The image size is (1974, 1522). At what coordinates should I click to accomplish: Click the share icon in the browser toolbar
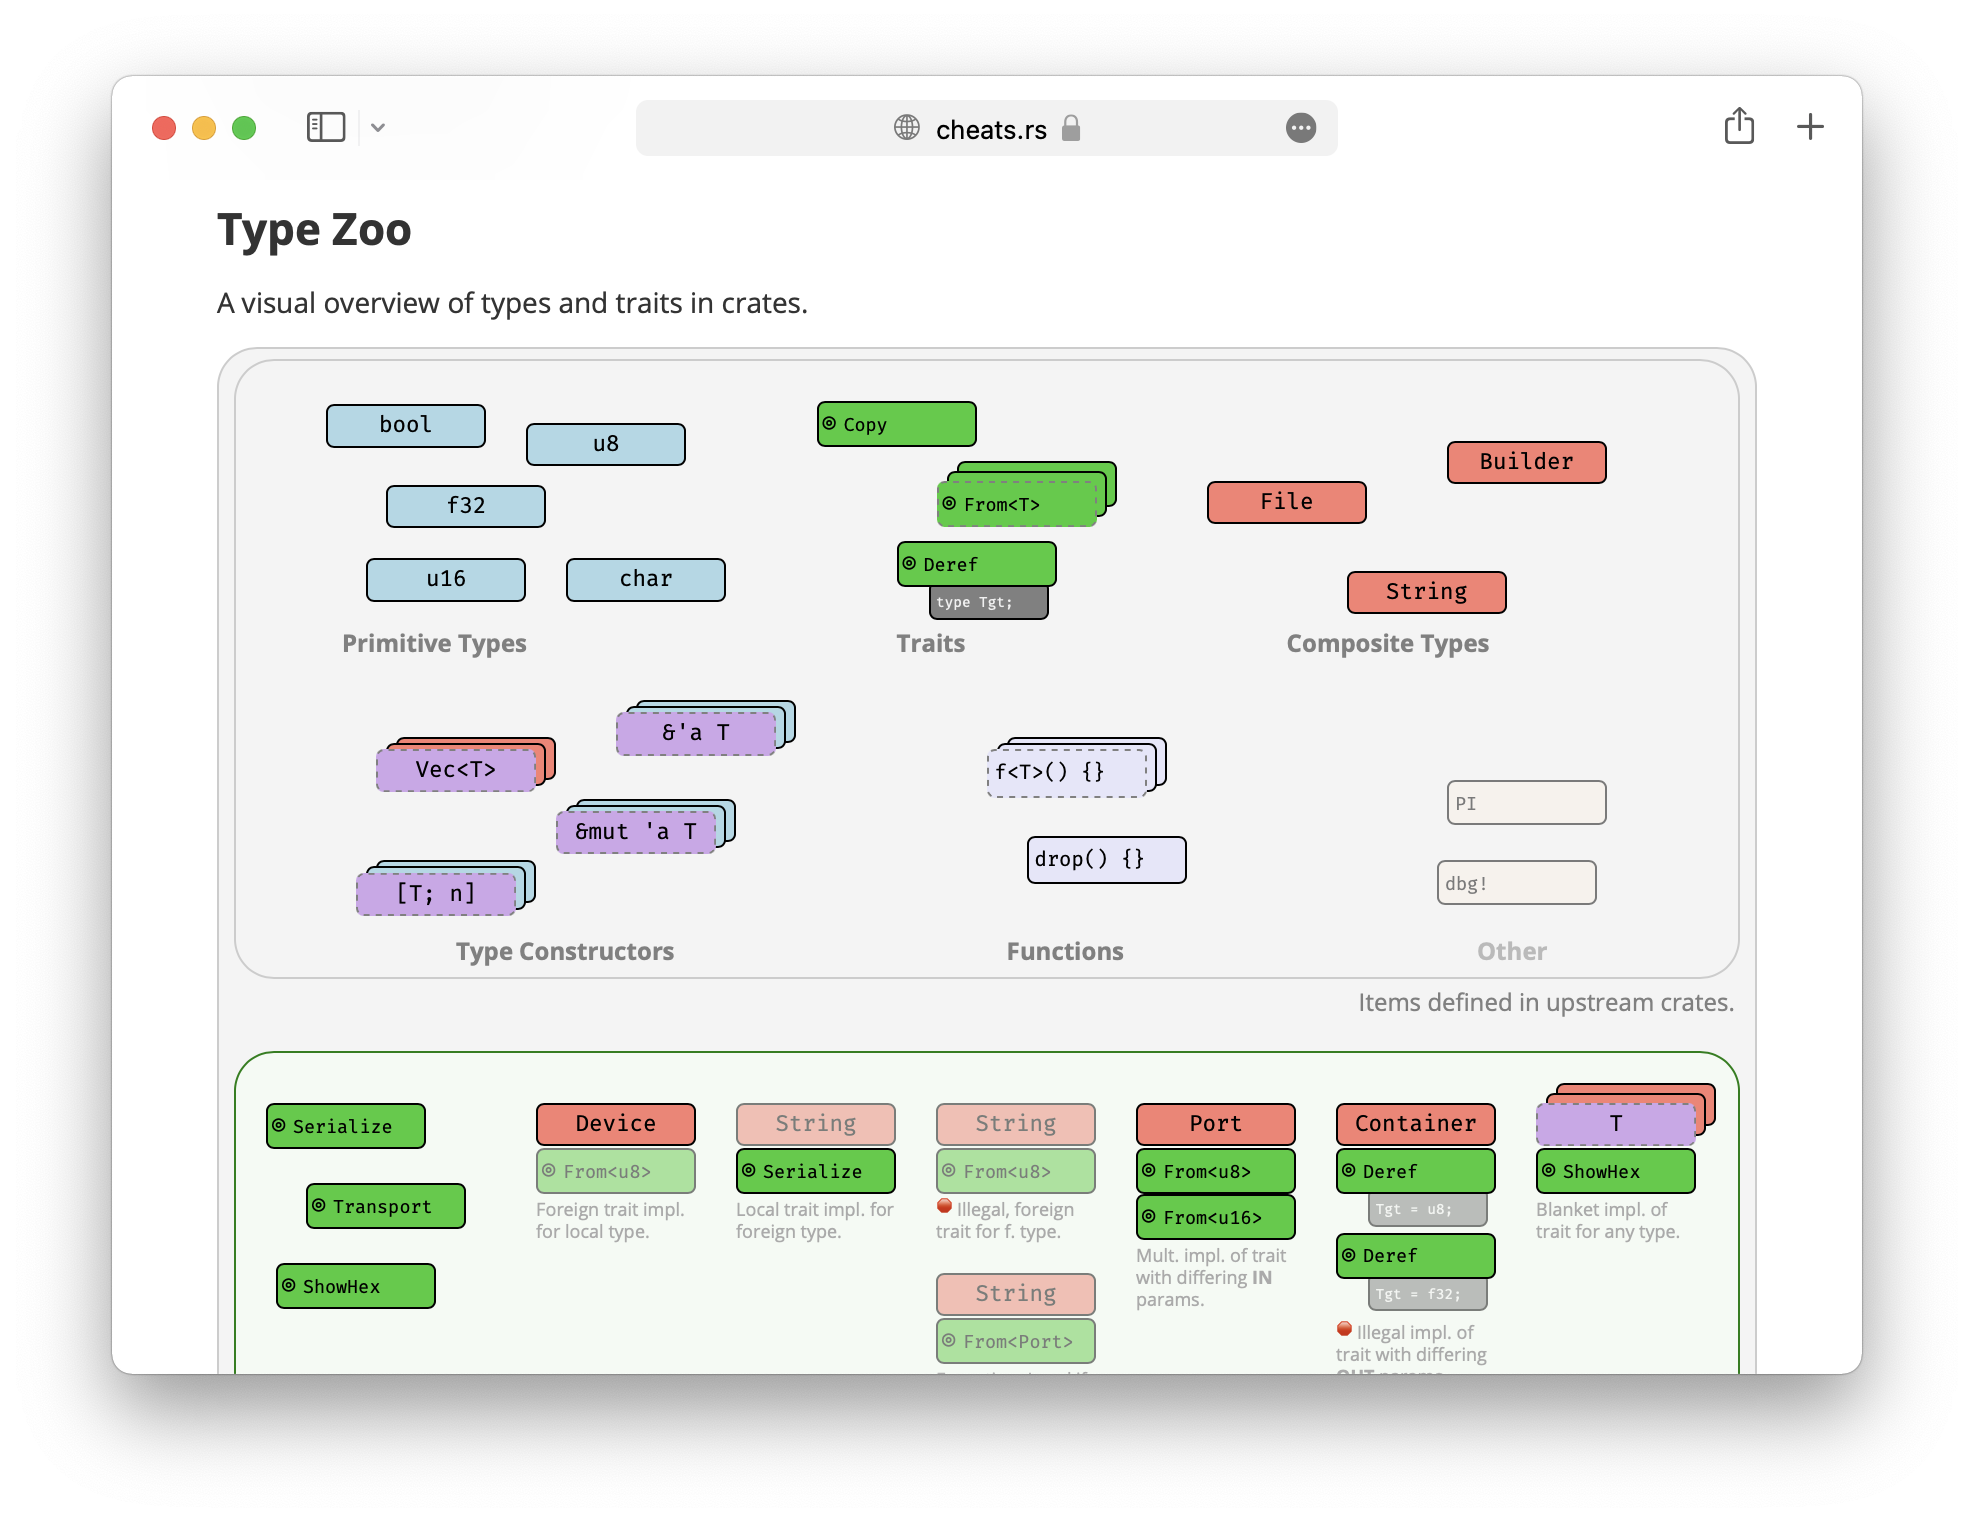[1740, 127]
